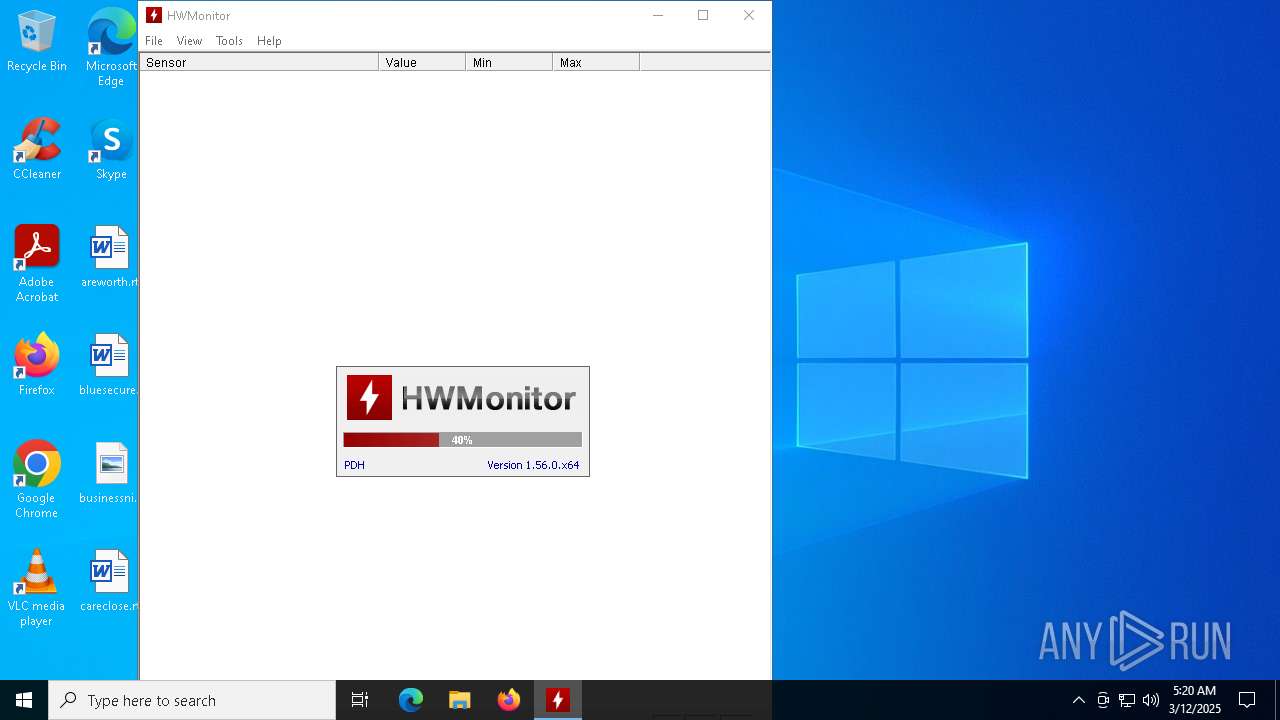This screenshot has height=720, width=1280.
Task: Open the notification center icon
Action: point(1247,700)
